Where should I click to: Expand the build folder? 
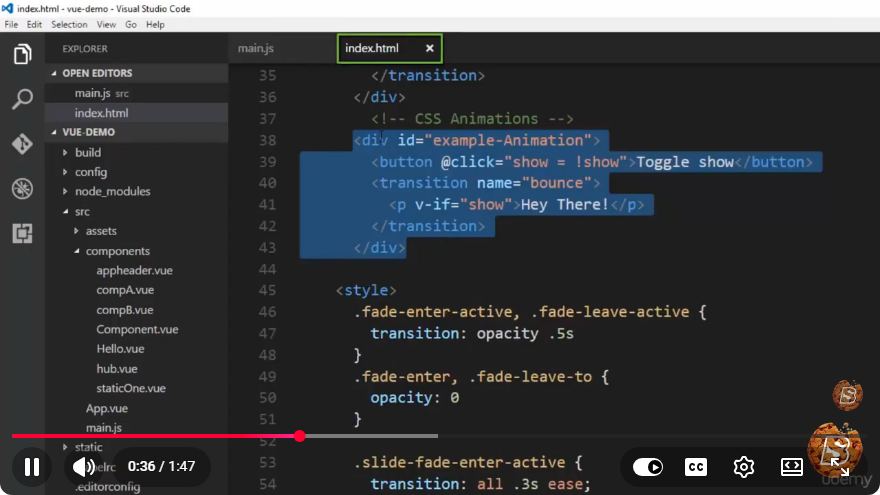[88, 152]
